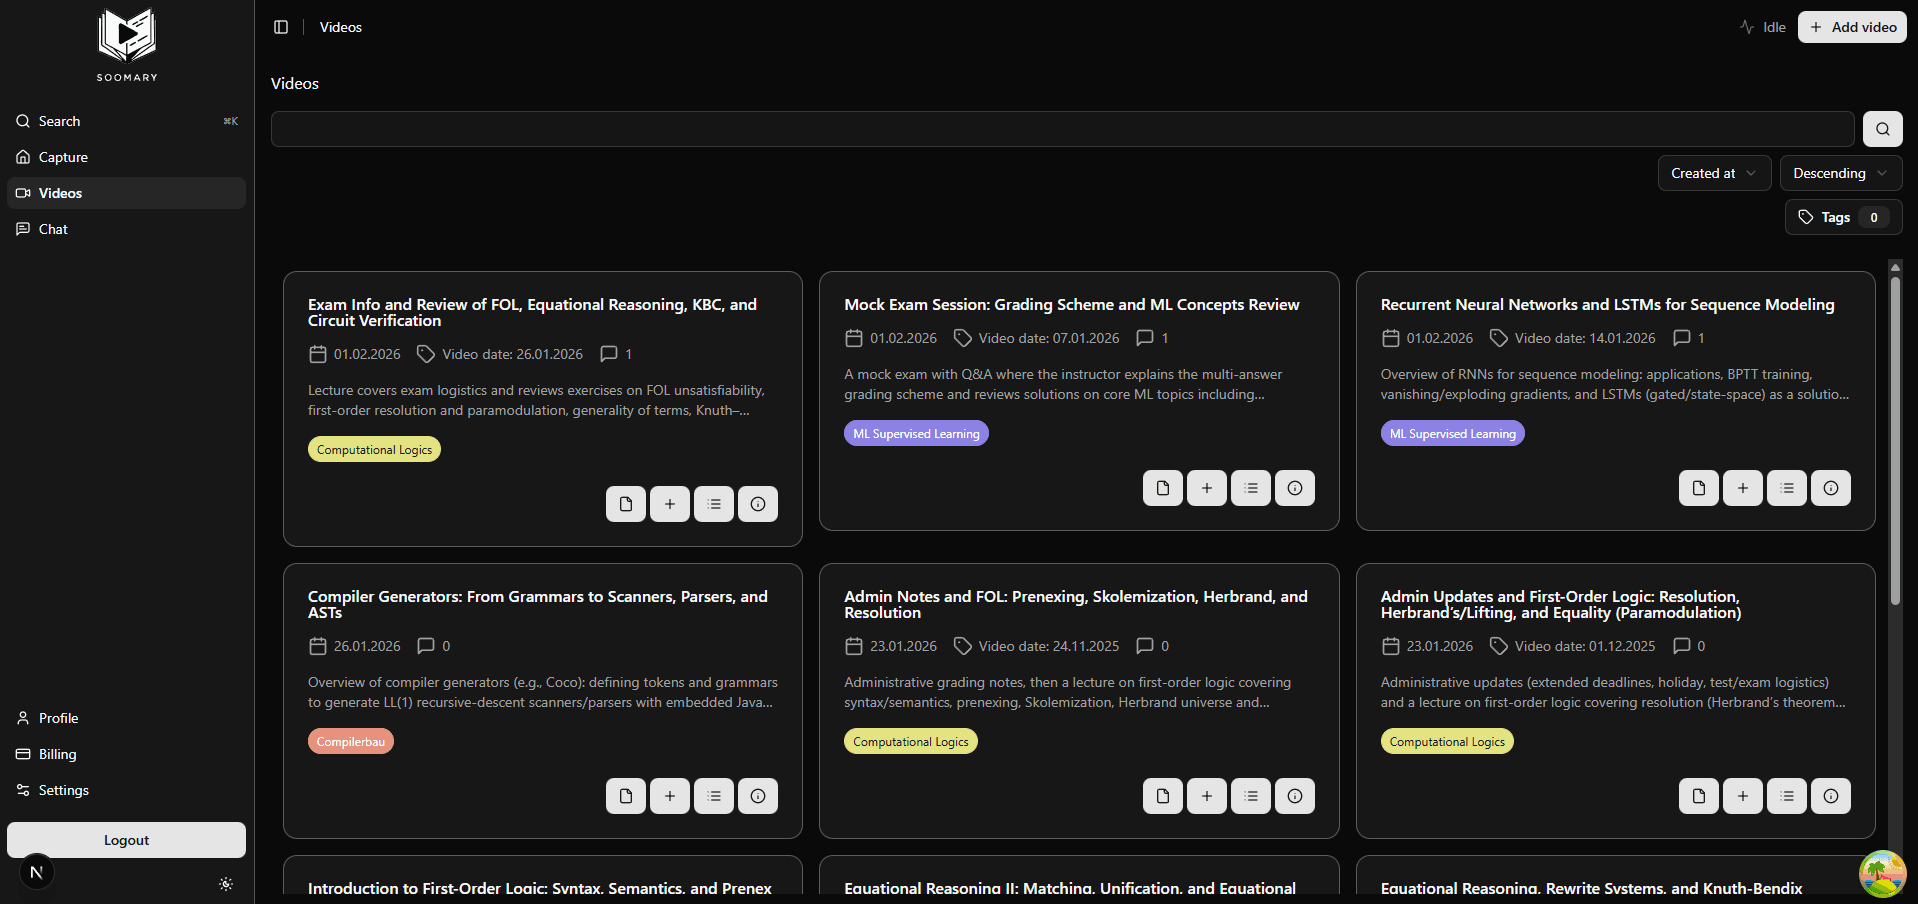The width and height of the screenshot is (1918, 904).
Task: Click the plus icon on Mock Exam Session card
Action: [x=1206, y=488]
